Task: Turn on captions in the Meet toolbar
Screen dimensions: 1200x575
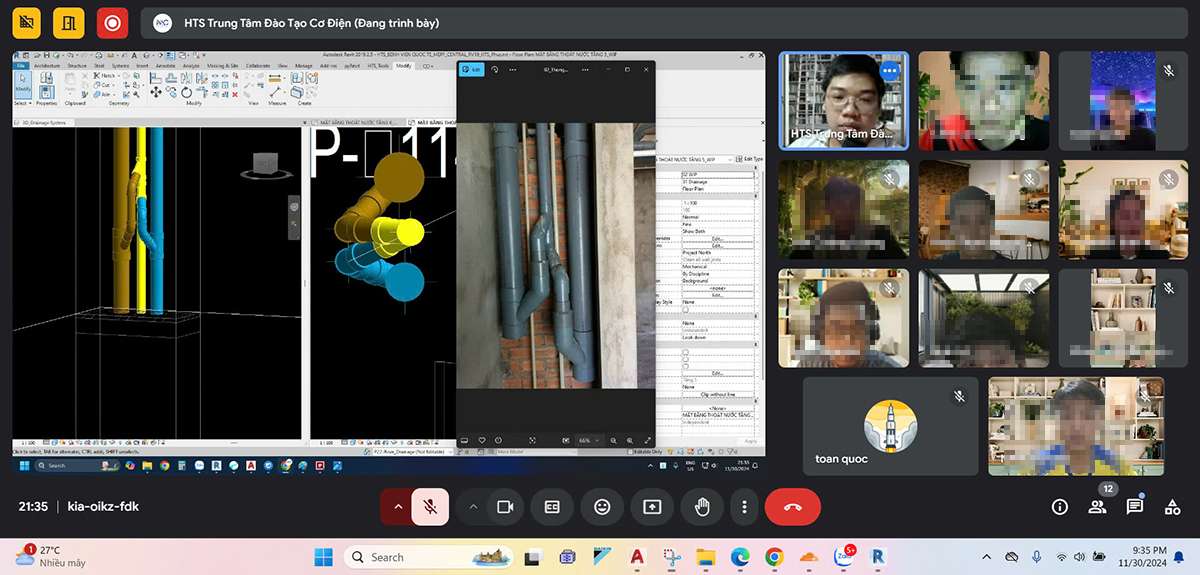Action: (x=551, y=507)
